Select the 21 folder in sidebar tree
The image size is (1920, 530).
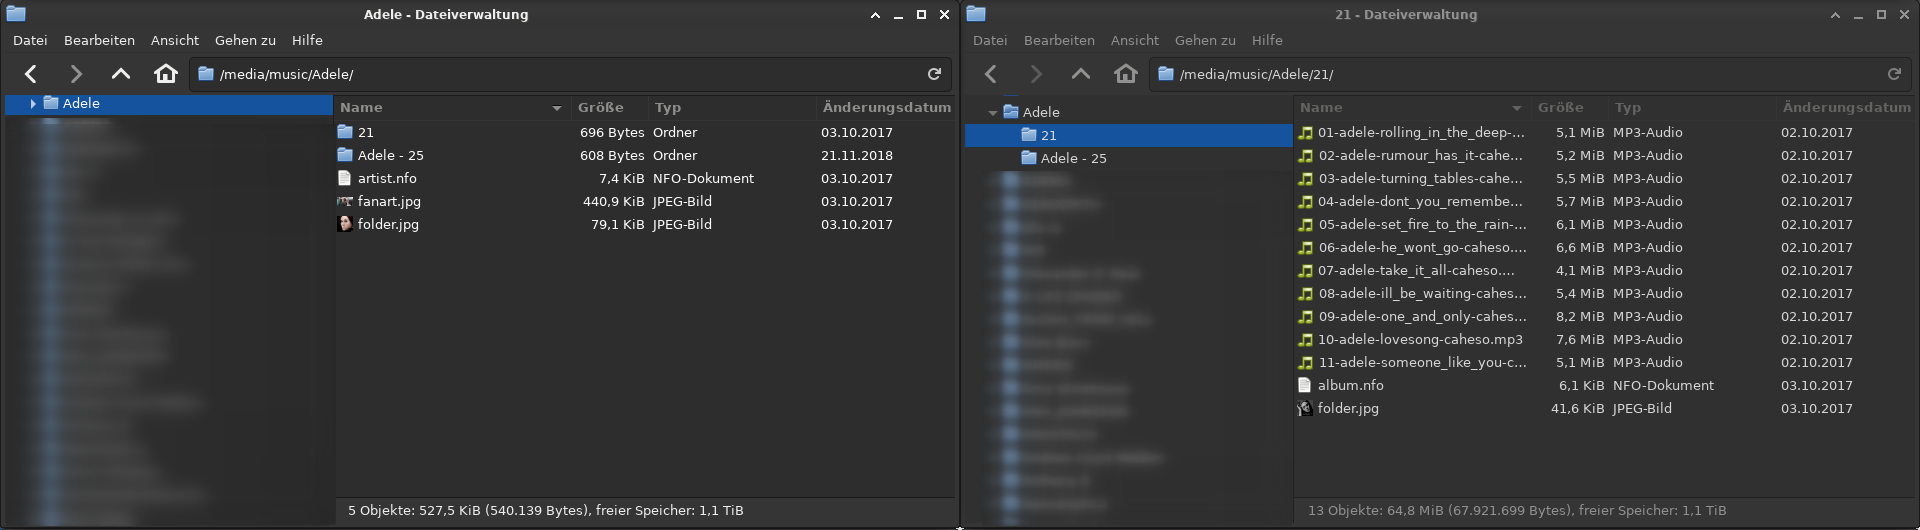(1129, 135)
